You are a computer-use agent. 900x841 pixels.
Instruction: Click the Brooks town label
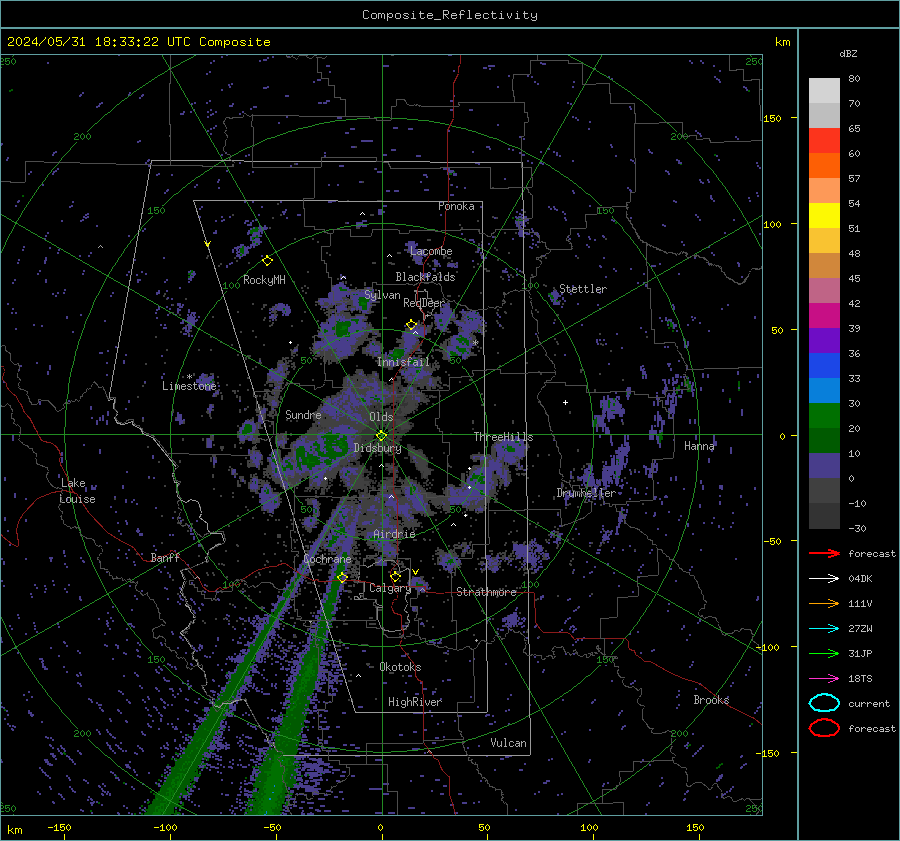[x=711, y=700]
